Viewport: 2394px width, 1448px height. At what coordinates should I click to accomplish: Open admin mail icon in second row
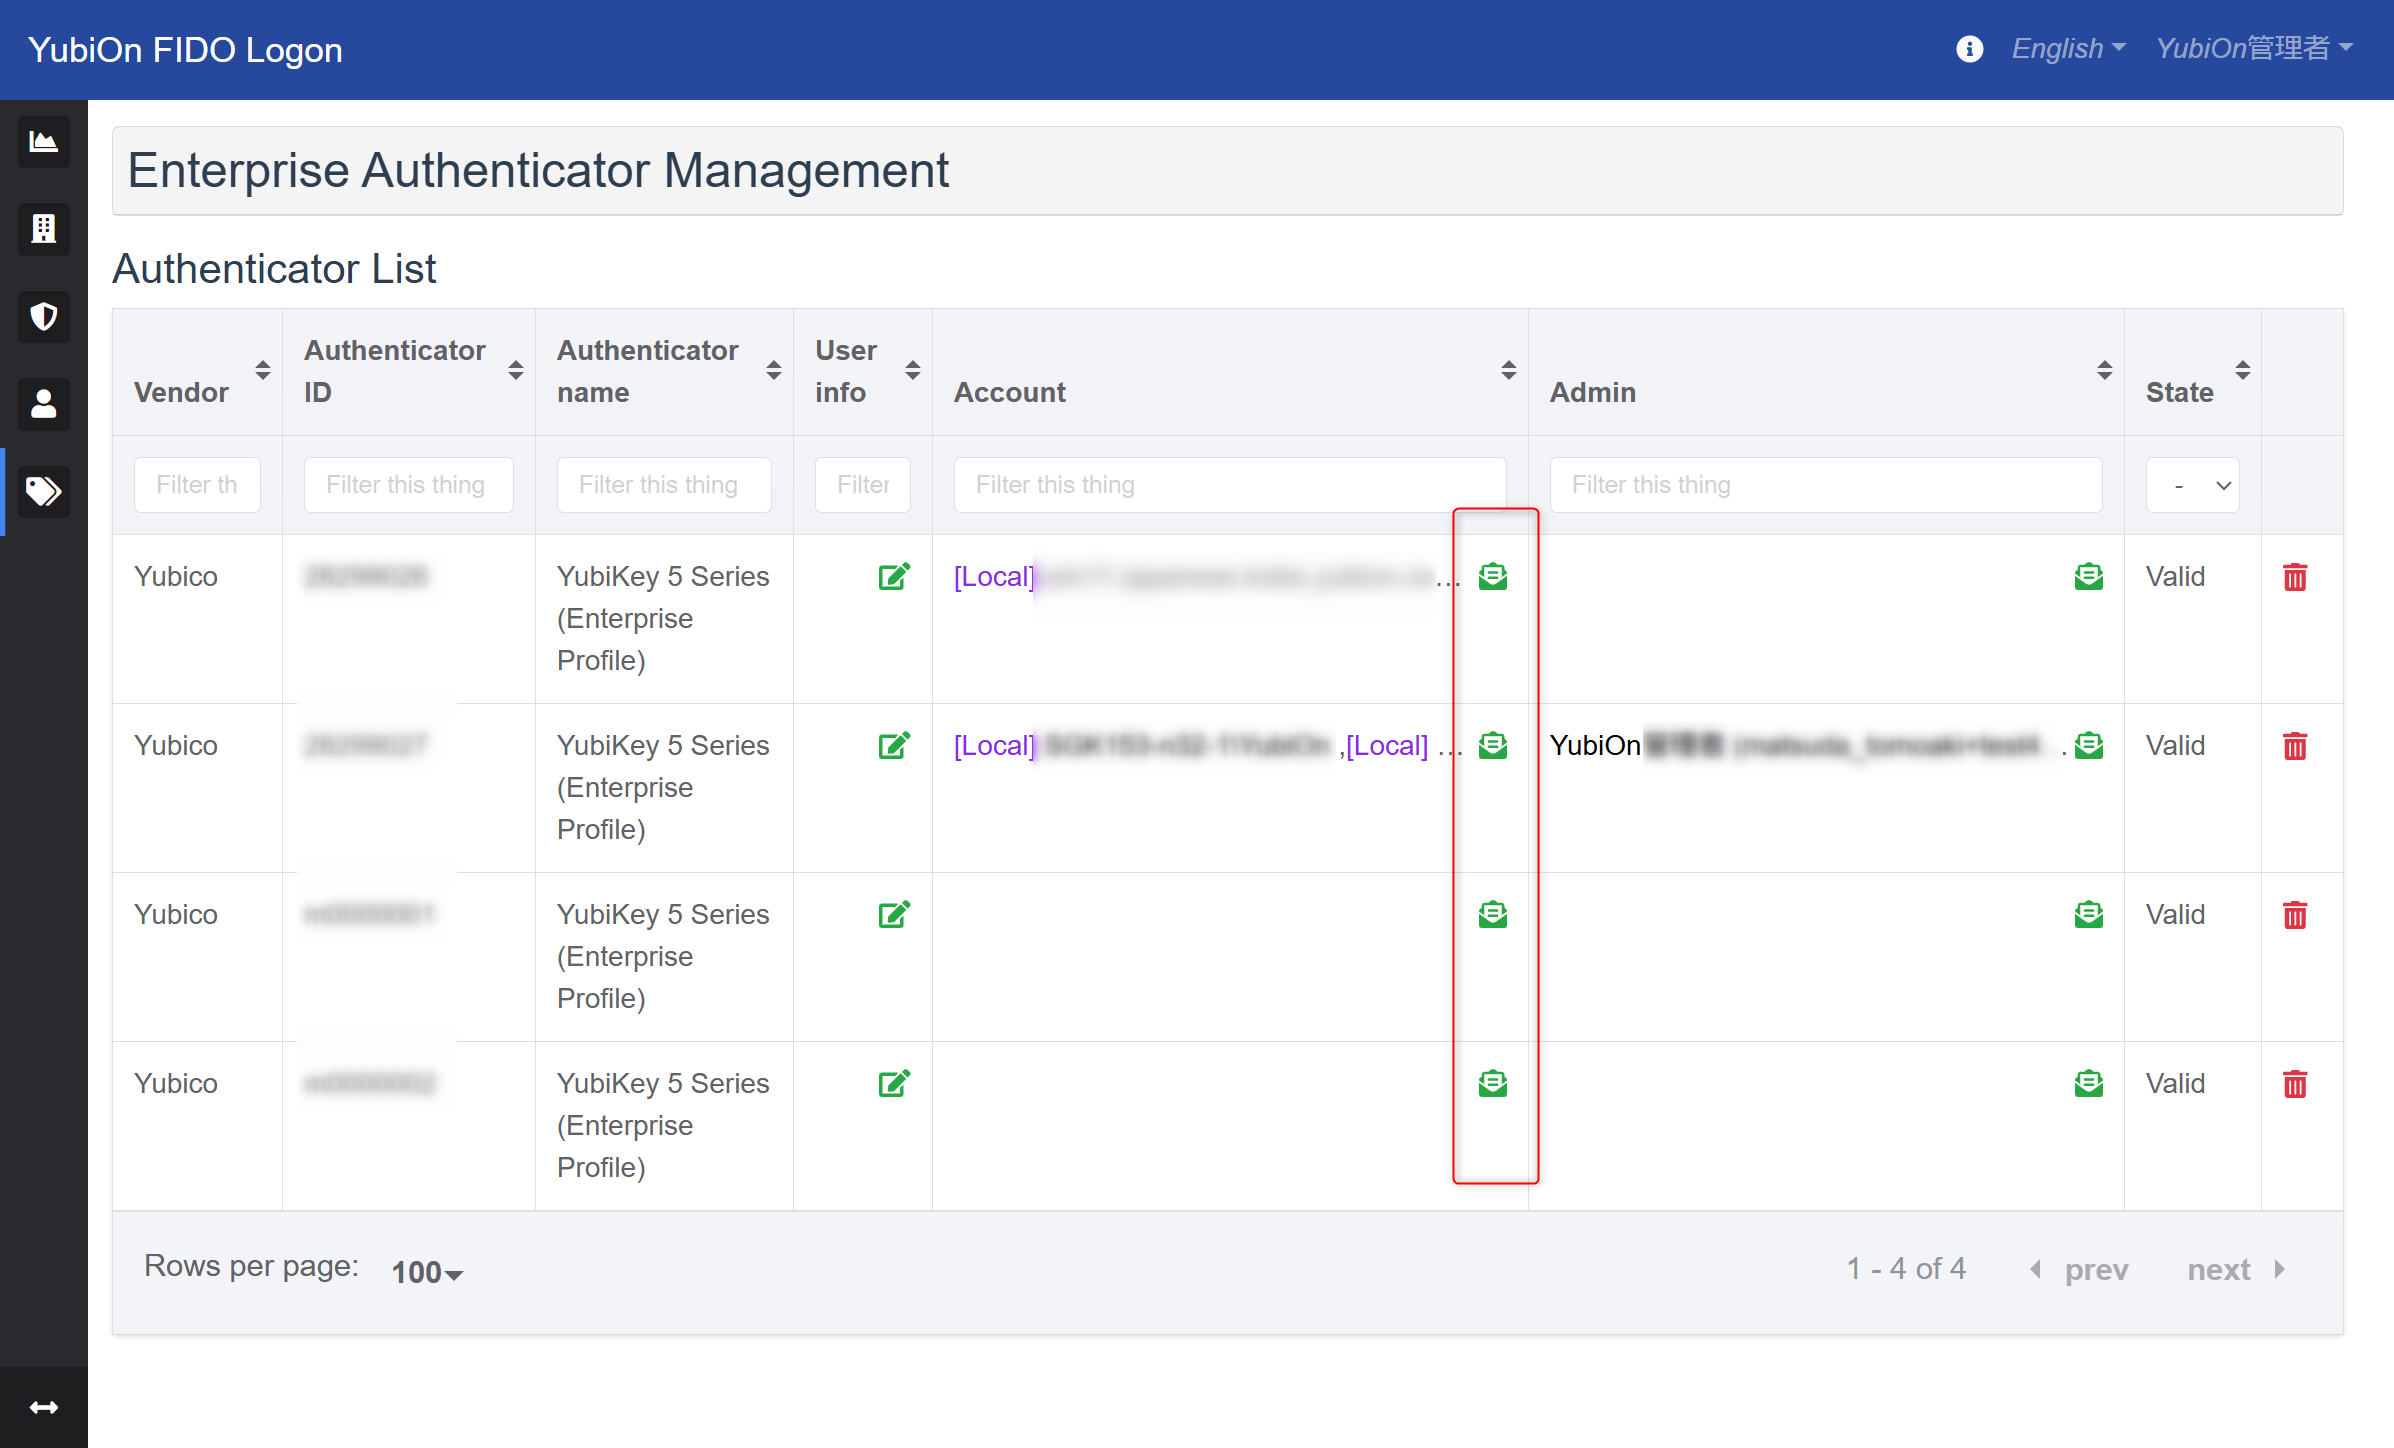pyautogui.click(x=2089, y=745)
